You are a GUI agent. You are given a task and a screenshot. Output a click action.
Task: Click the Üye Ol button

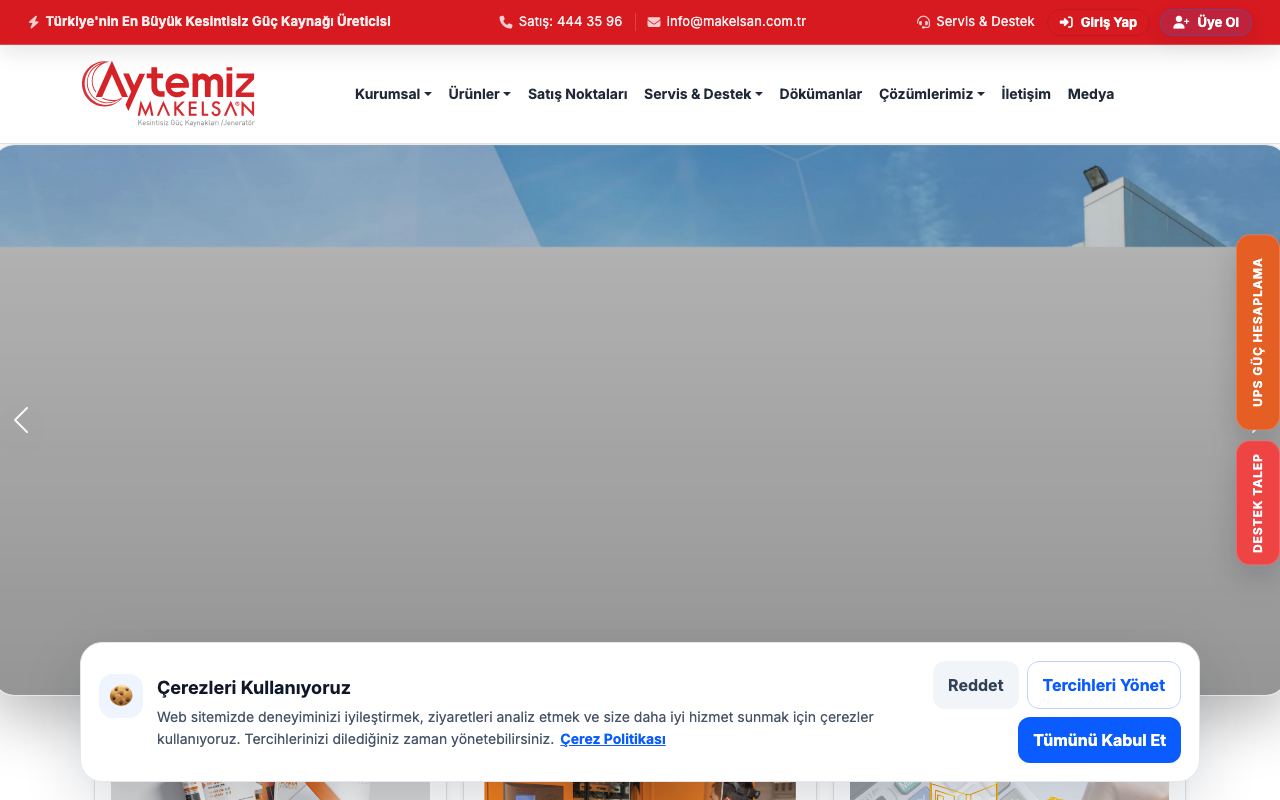click(x=1206, y=22)
